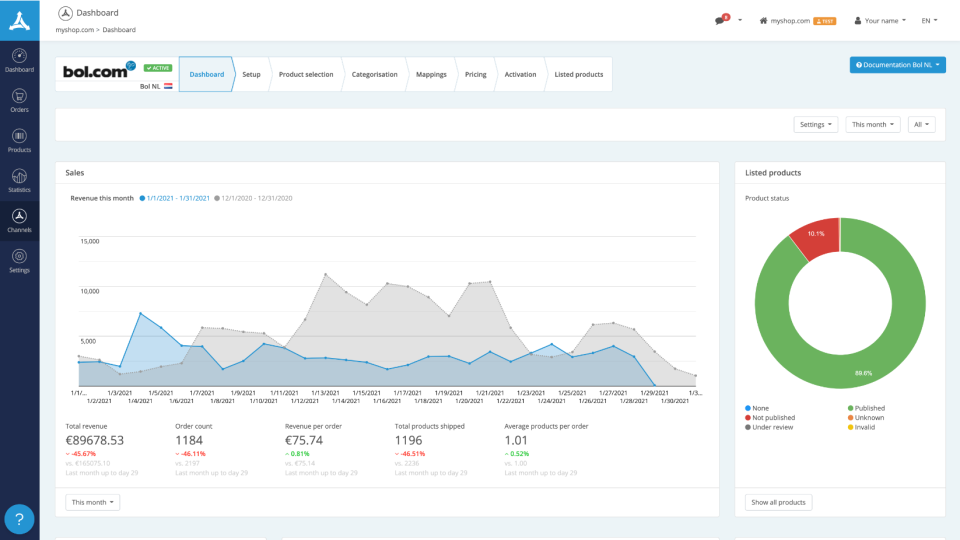
Task: Open Products in the sidebar
Action: pos(20,141)
